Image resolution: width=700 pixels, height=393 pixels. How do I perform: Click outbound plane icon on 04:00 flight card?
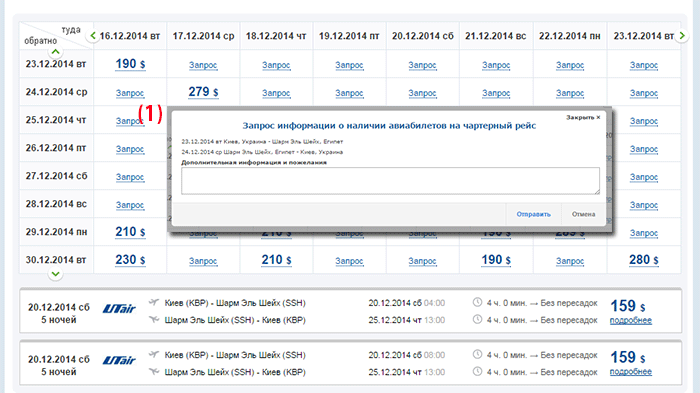154,302
